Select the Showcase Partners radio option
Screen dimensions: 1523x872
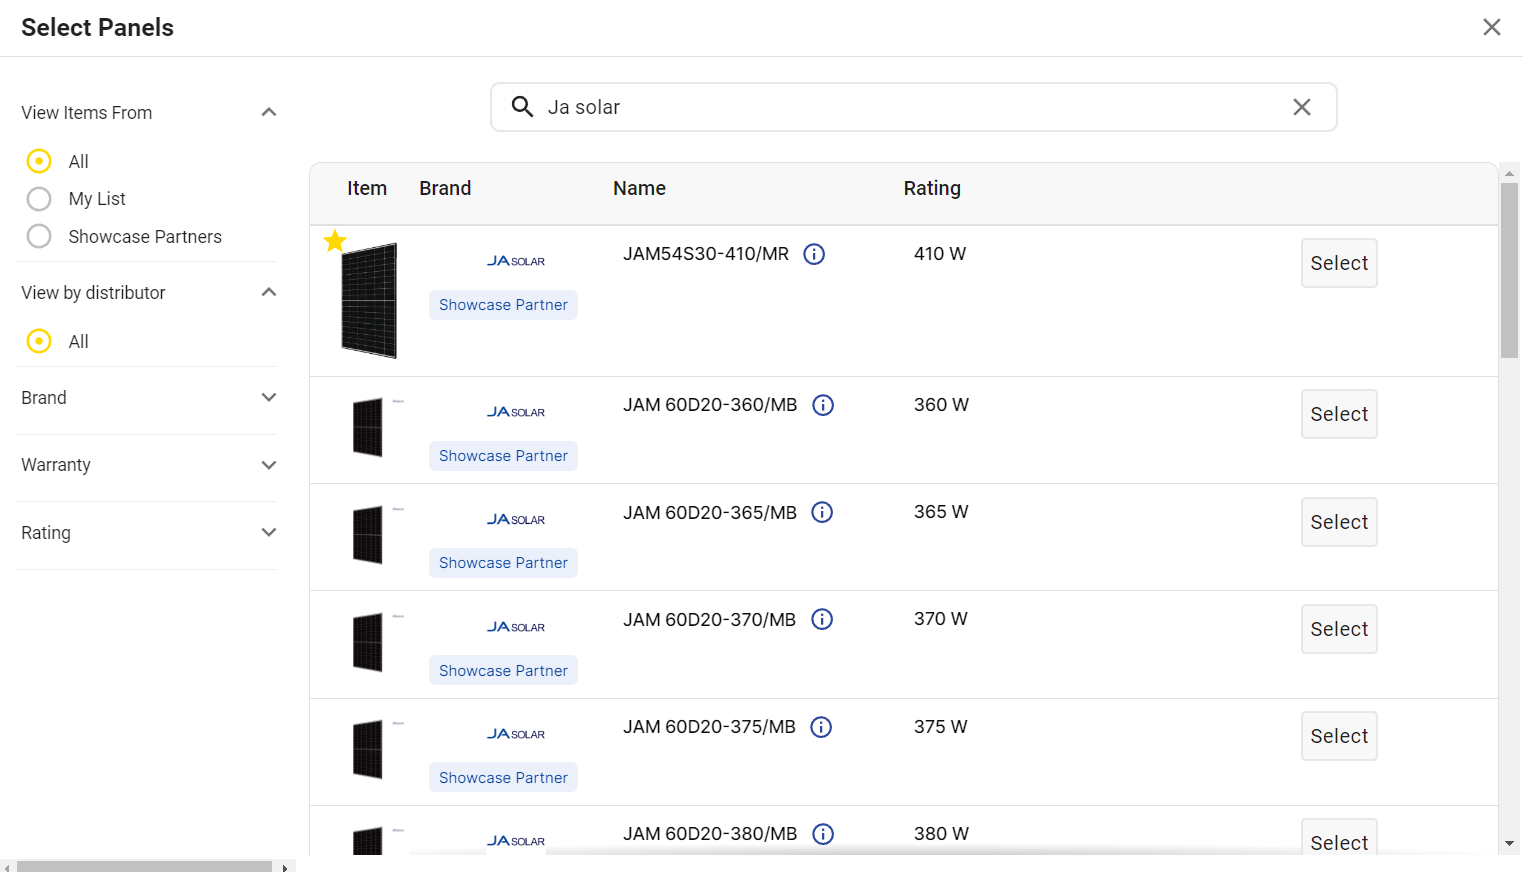39,236
